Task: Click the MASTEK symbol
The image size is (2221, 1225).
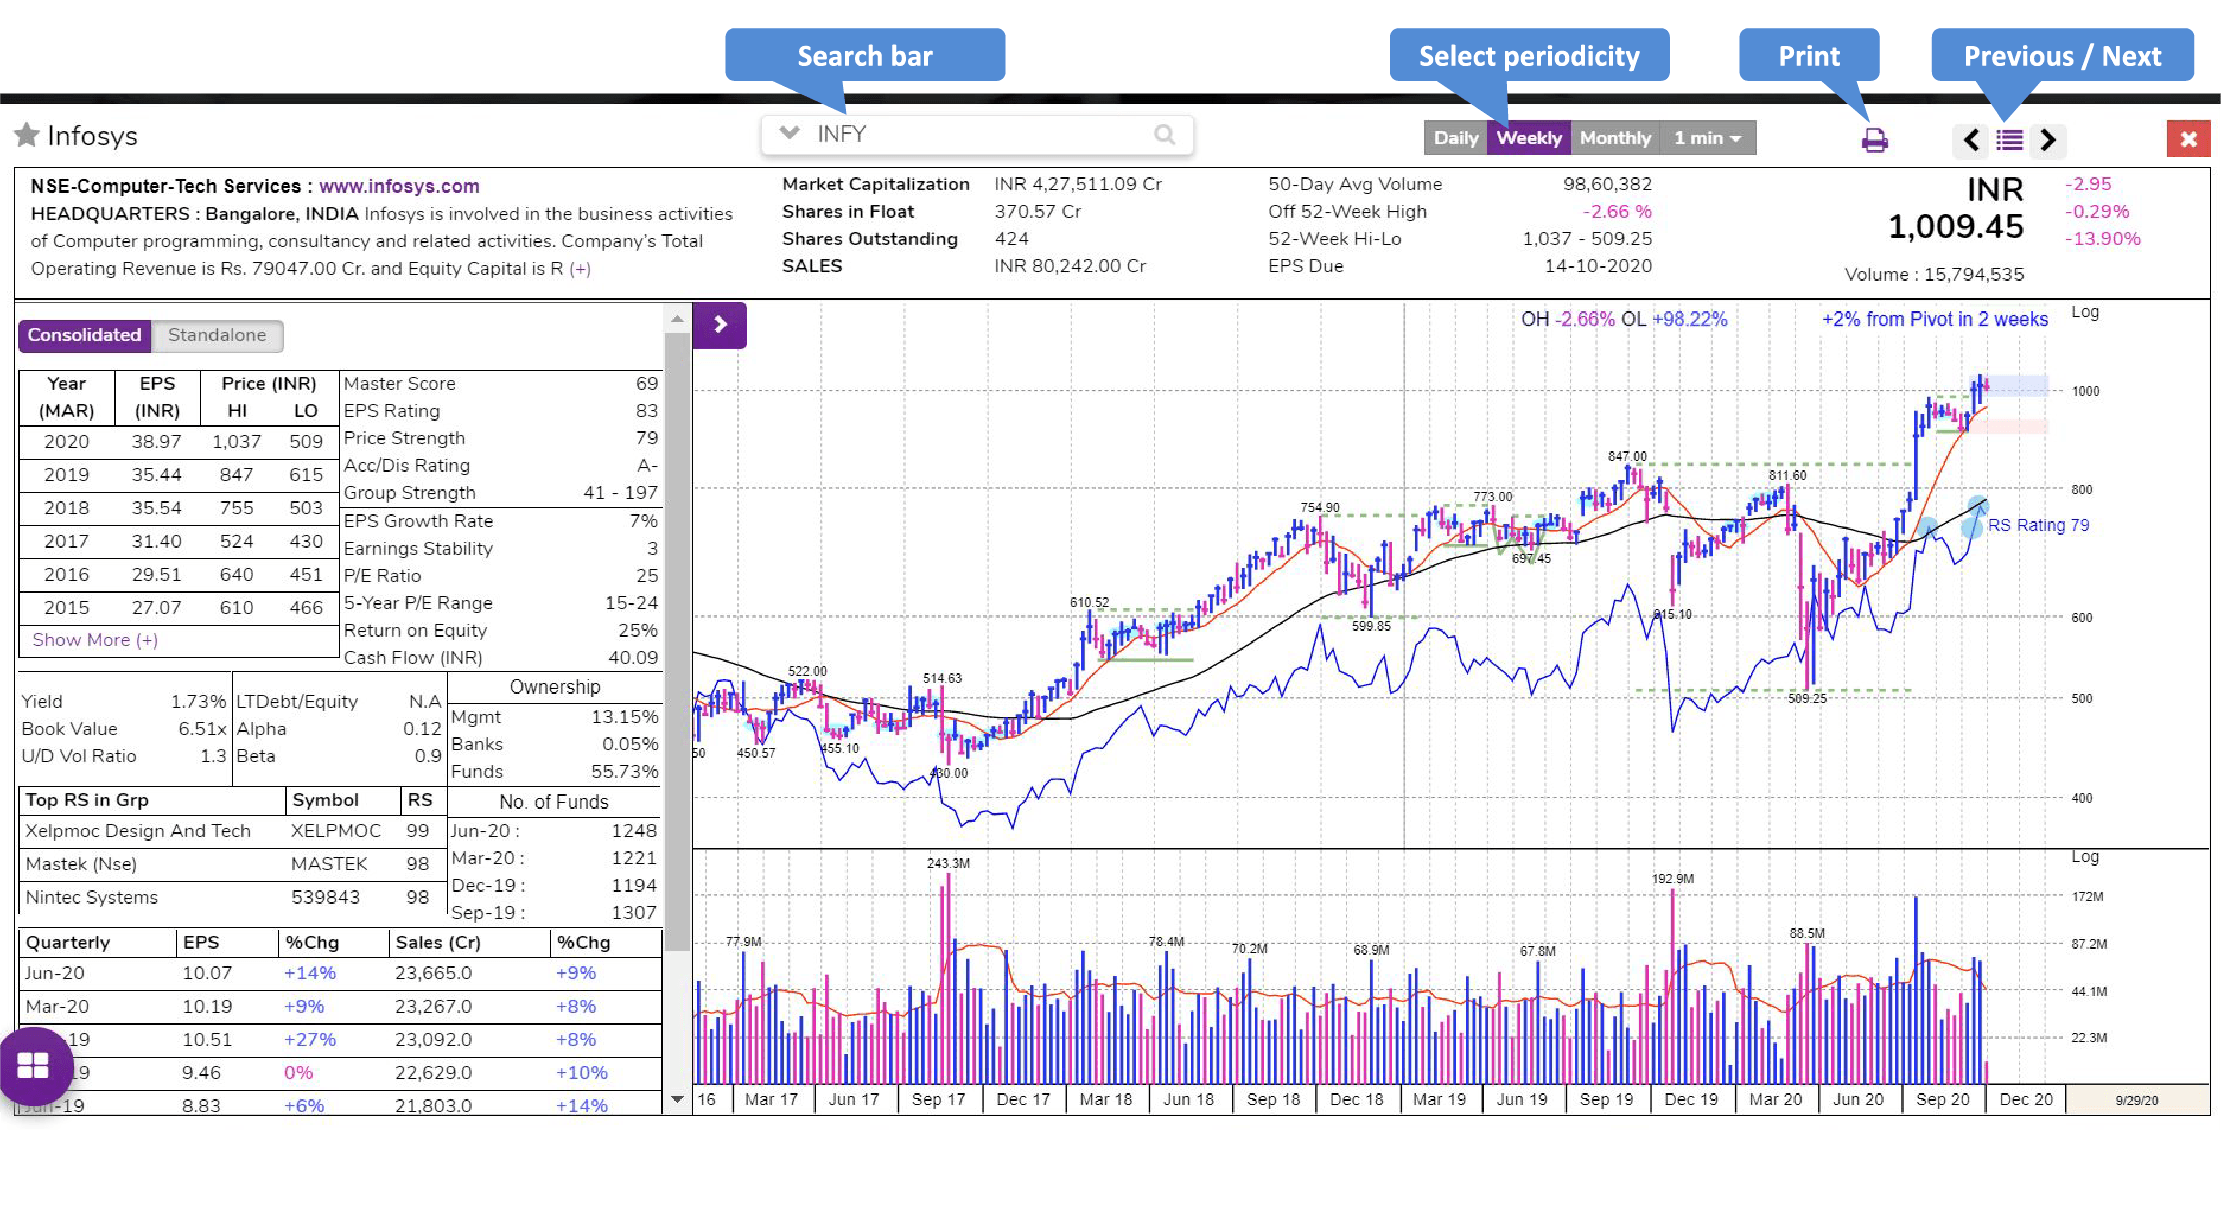Action: 329,864
